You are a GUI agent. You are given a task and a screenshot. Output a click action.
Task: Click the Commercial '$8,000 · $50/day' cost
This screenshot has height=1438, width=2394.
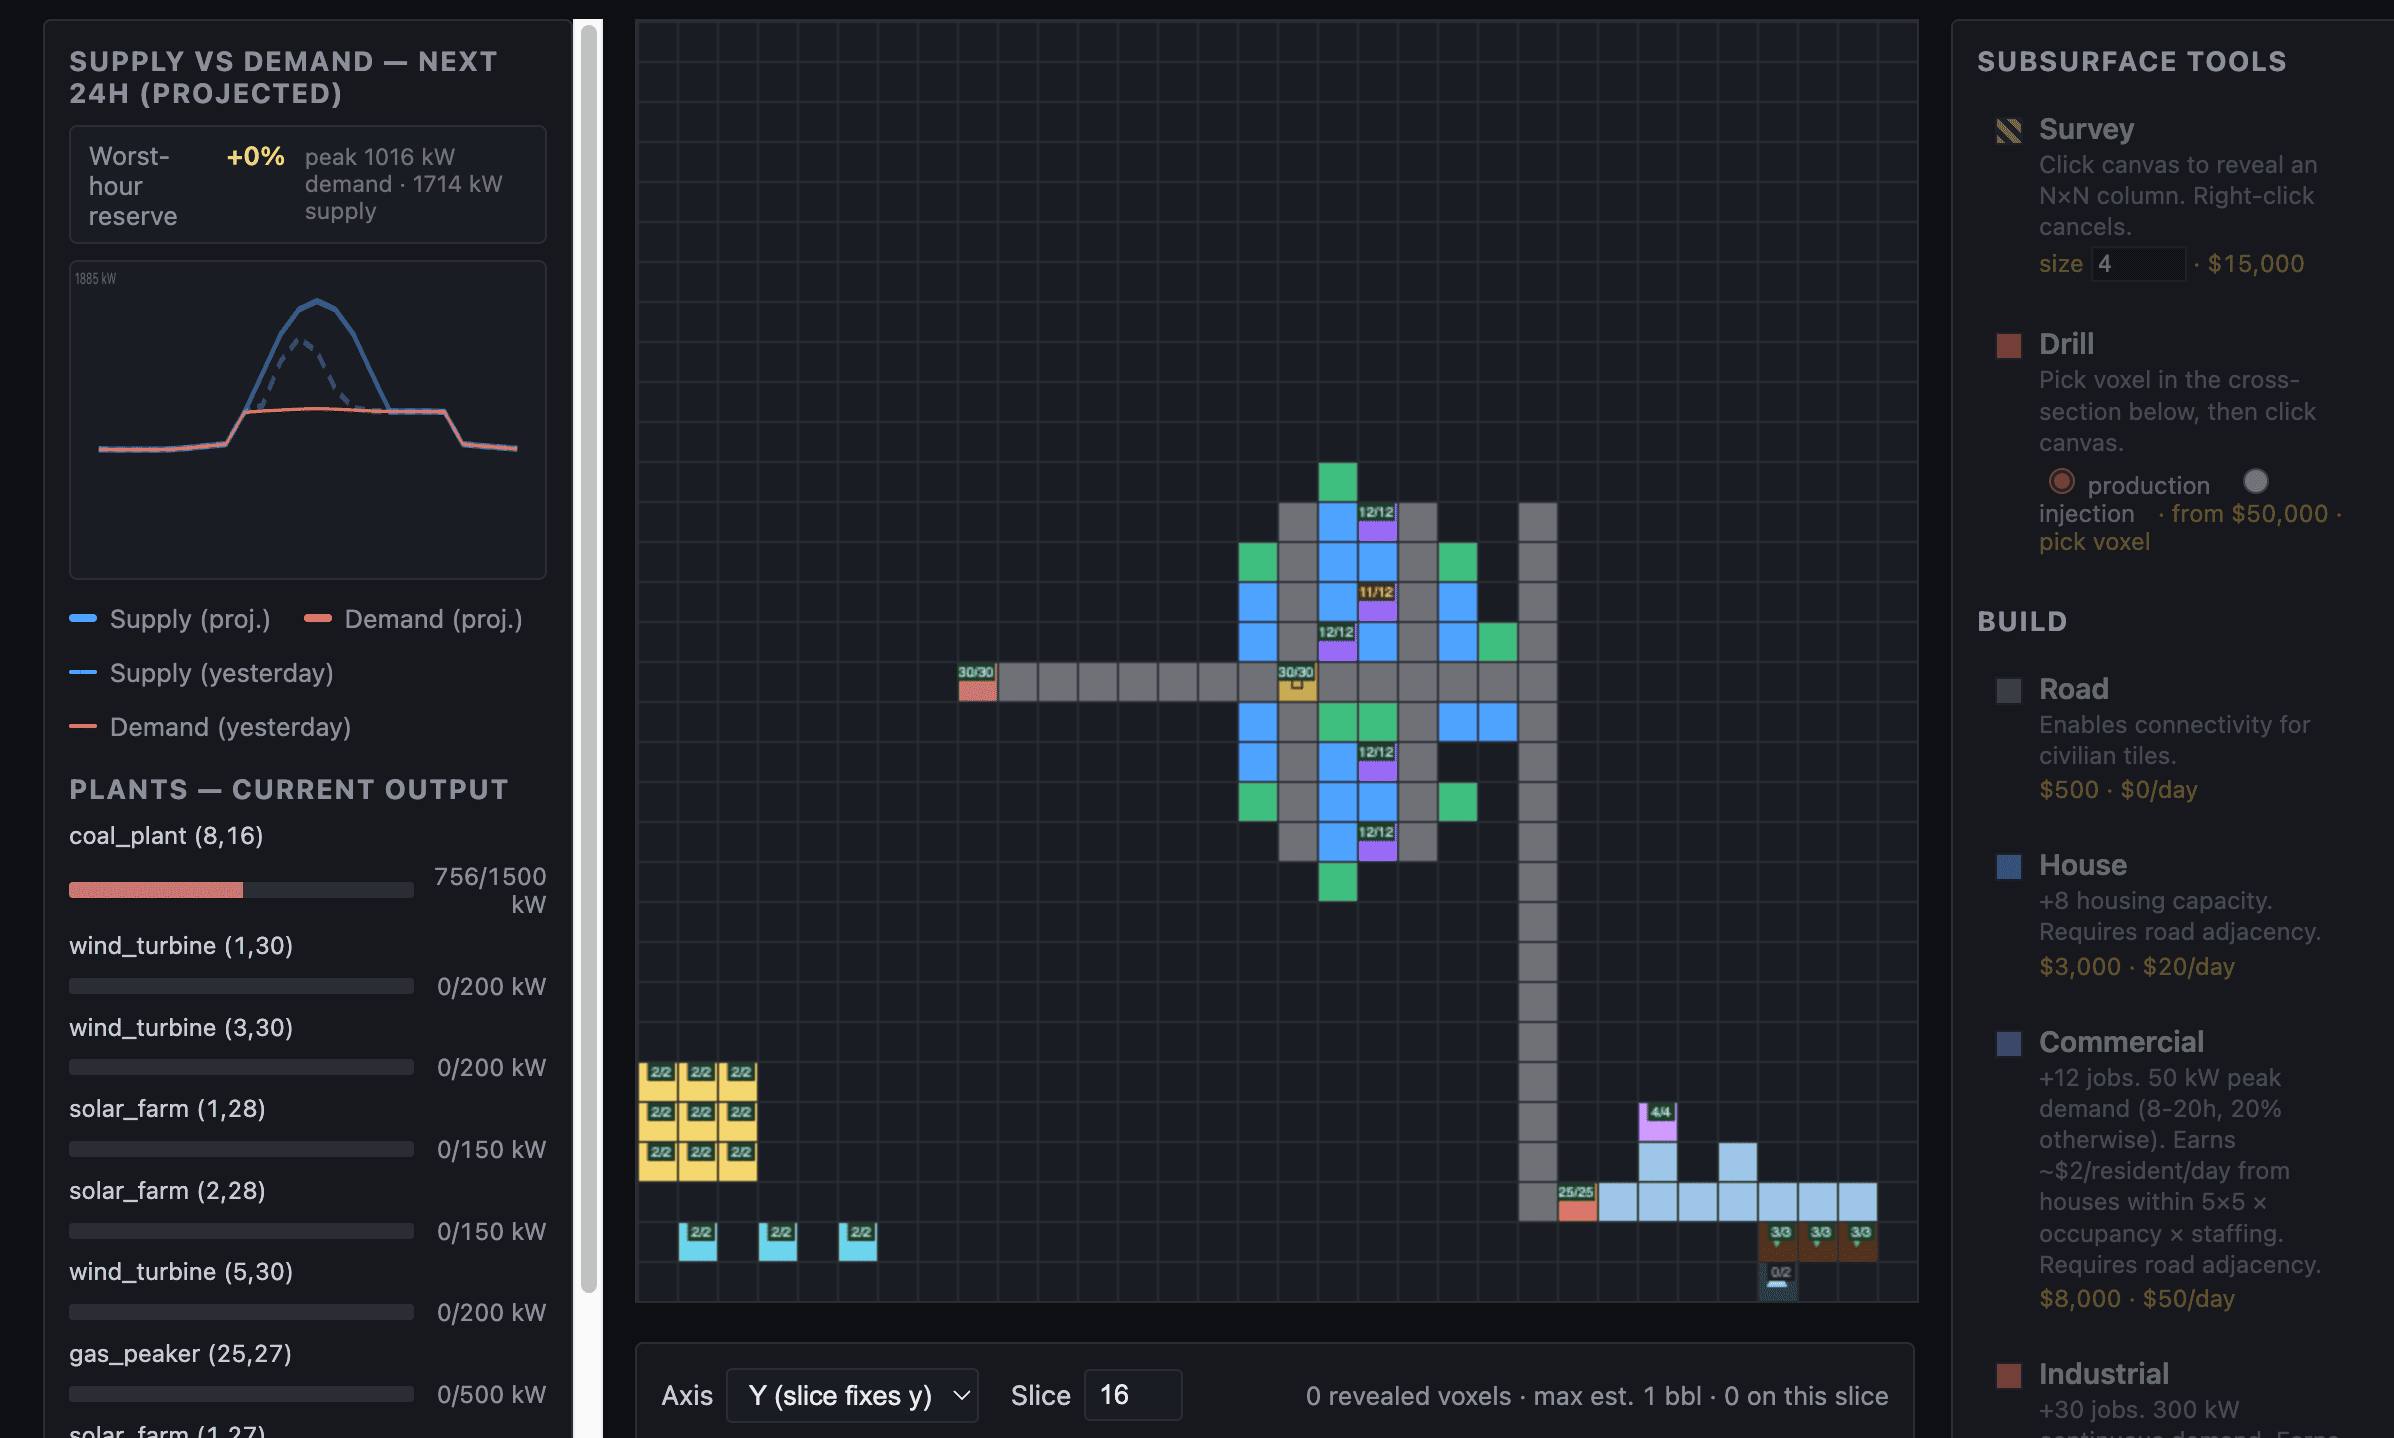pyautogui.click(x=2137, y=1299)
